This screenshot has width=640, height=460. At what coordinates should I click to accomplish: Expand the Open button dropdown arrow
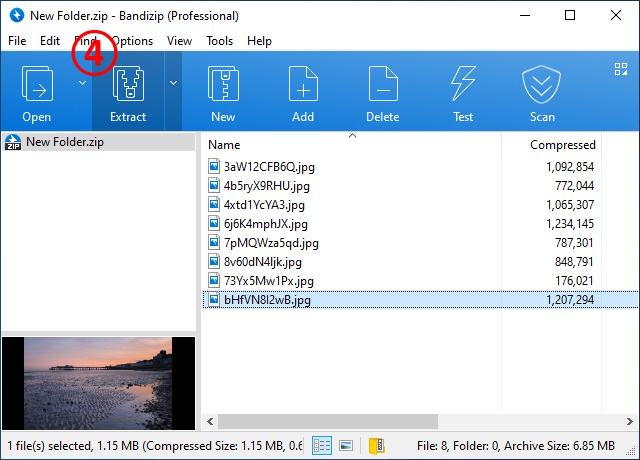(82, 83)
